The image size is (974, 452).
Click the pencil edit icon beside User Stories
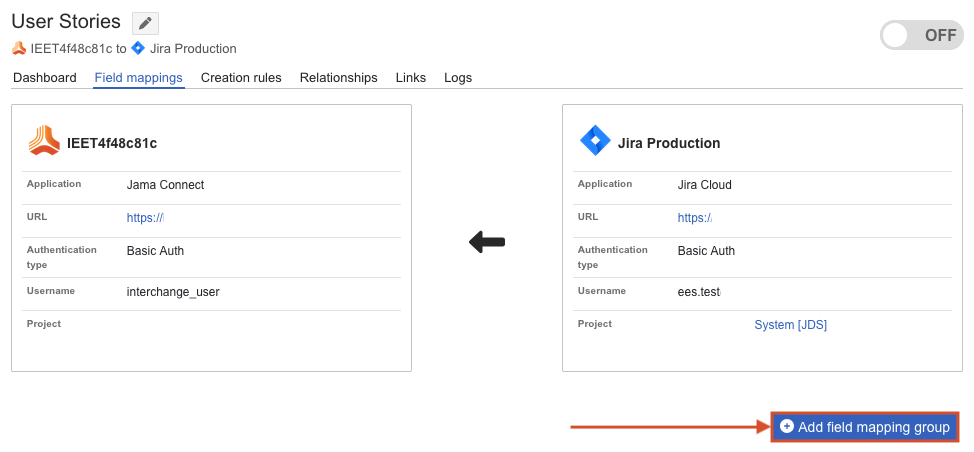pyautogui.click(x=145, y=24)
